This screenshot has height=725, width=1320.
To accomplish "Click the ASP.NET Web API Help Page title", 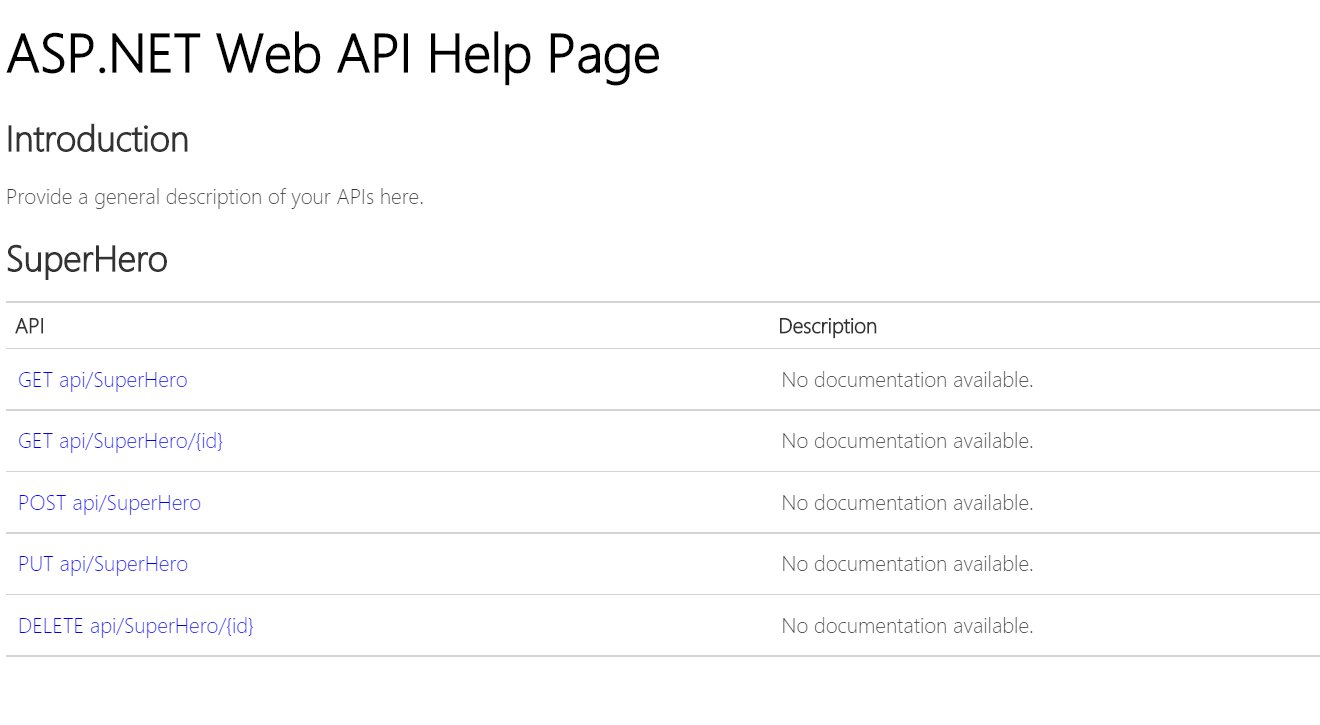I will [x=332, y=54].
